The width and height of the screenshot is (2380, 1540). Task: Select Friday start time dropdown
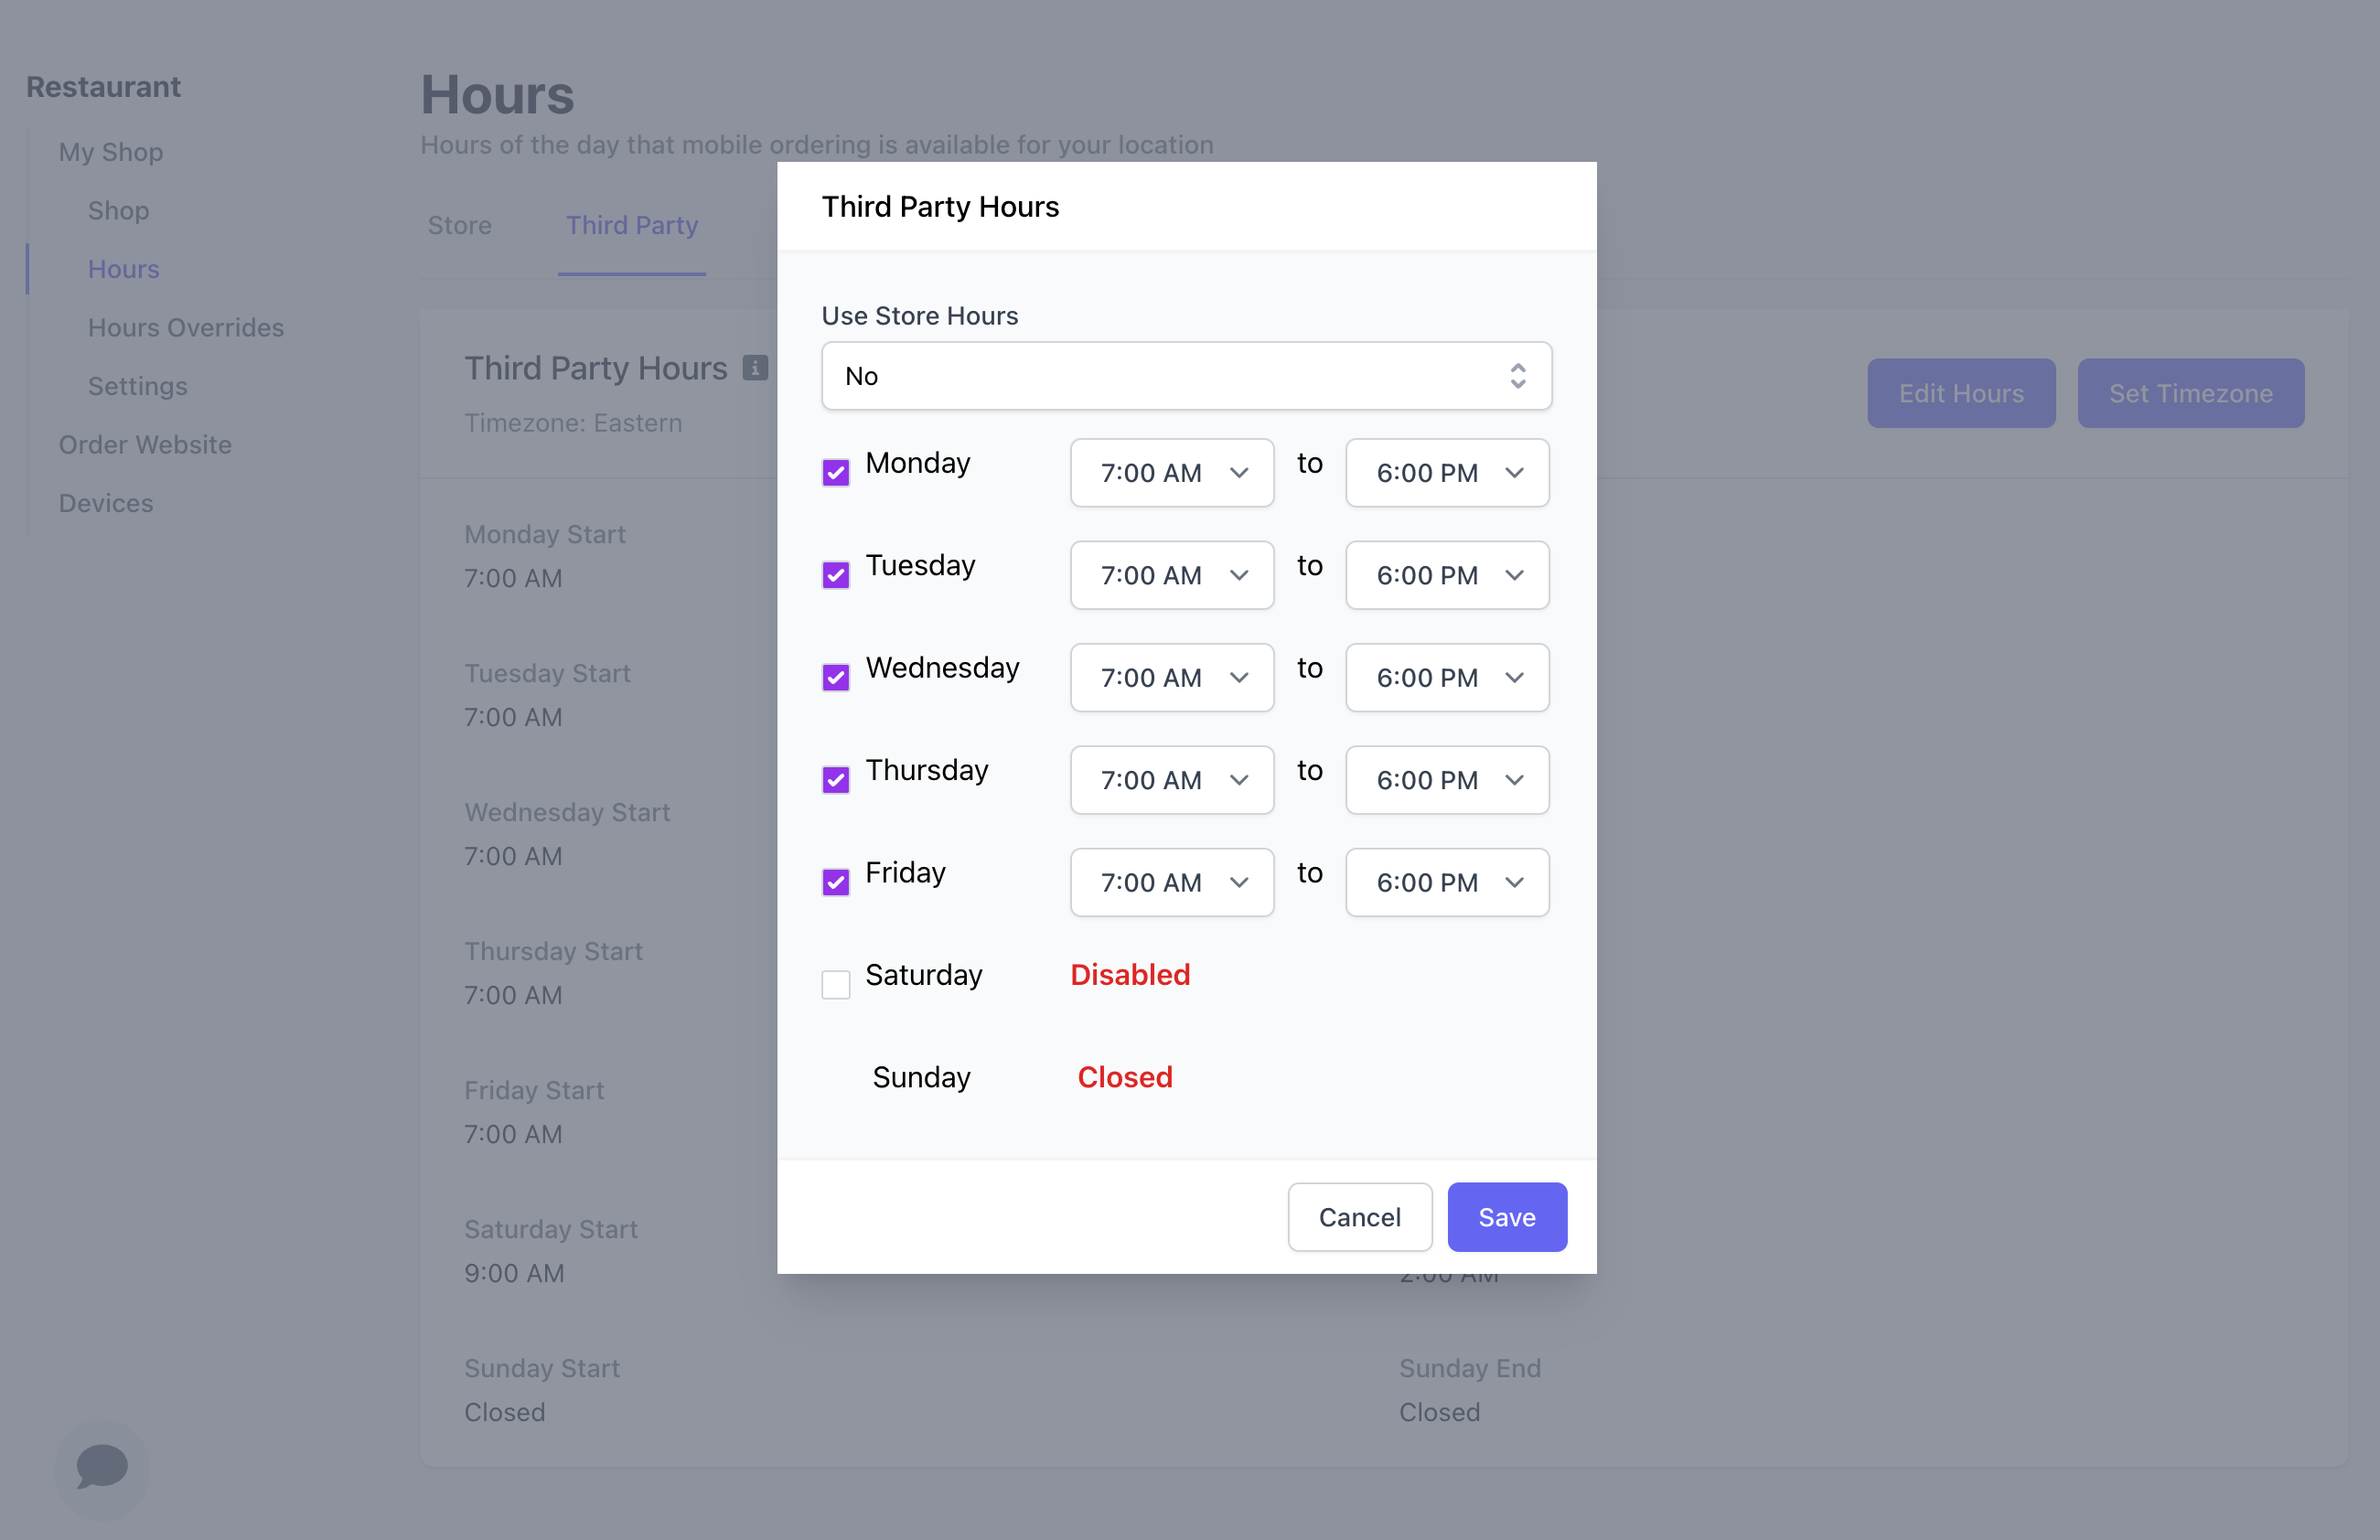1172,882
